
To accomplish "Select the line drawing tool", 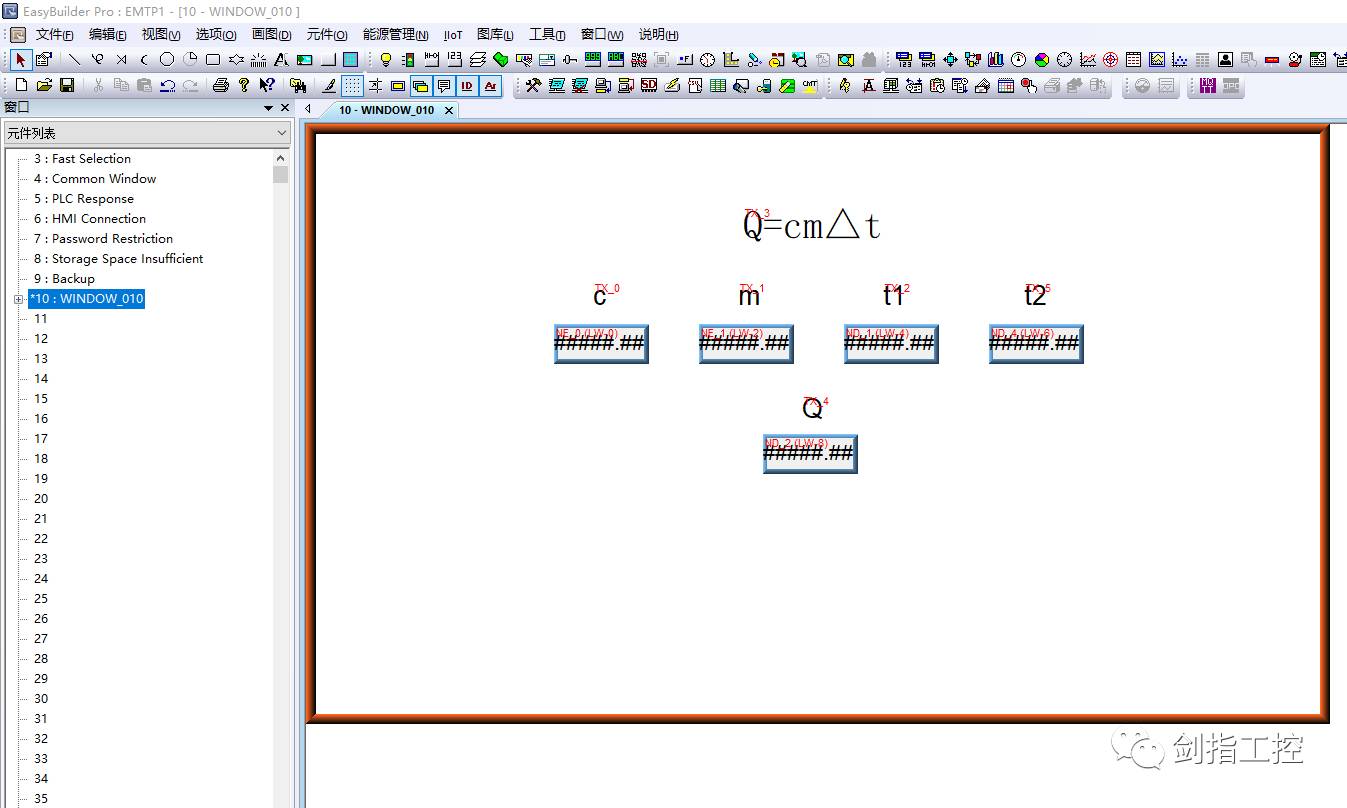I will coord(74,60).
